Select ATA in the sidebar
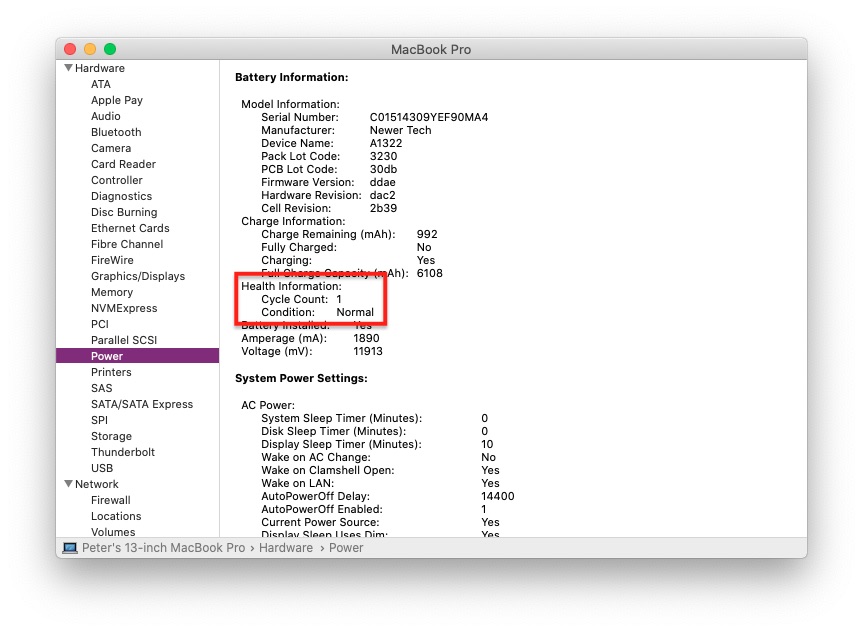This screenshot has height=632, width=863. (101, 84)
